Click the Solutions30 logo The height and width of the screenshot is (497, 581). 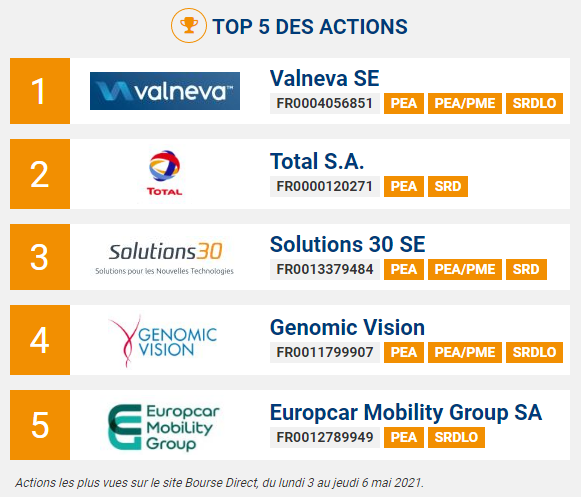(165, 258)
